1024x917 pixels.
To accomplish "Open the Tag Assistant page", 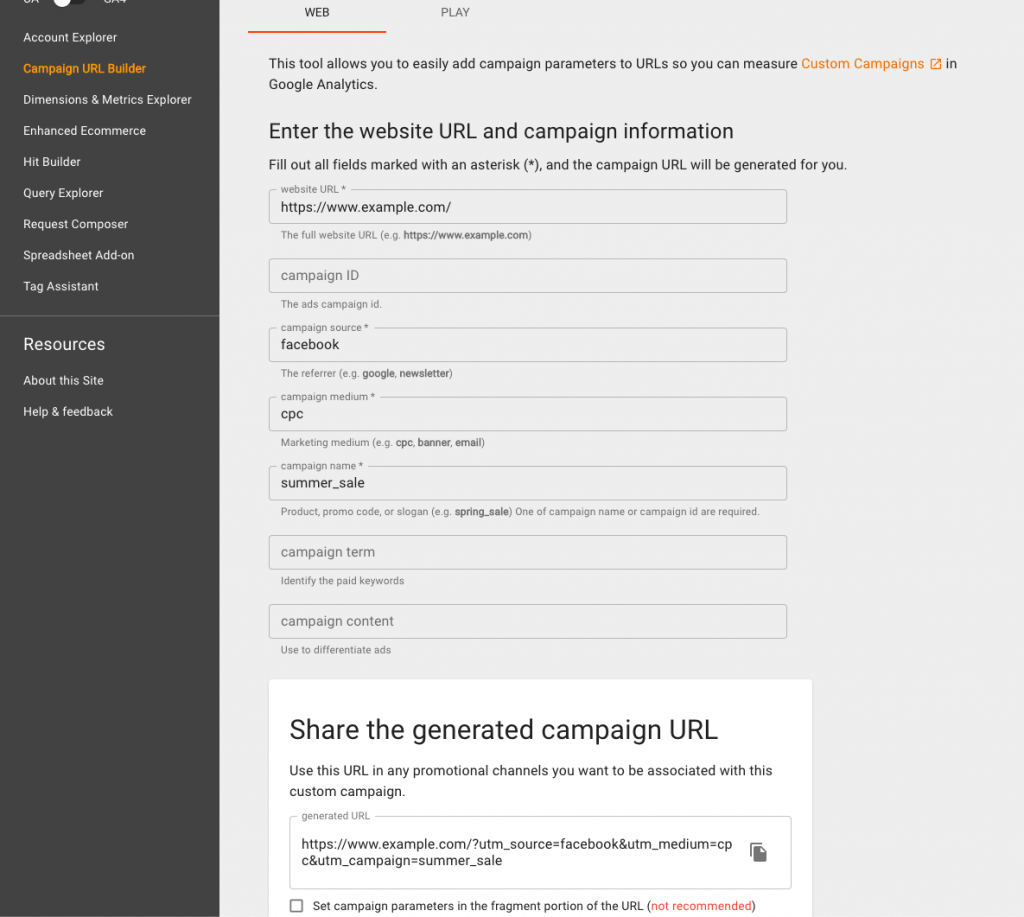I will click(61, 286).
